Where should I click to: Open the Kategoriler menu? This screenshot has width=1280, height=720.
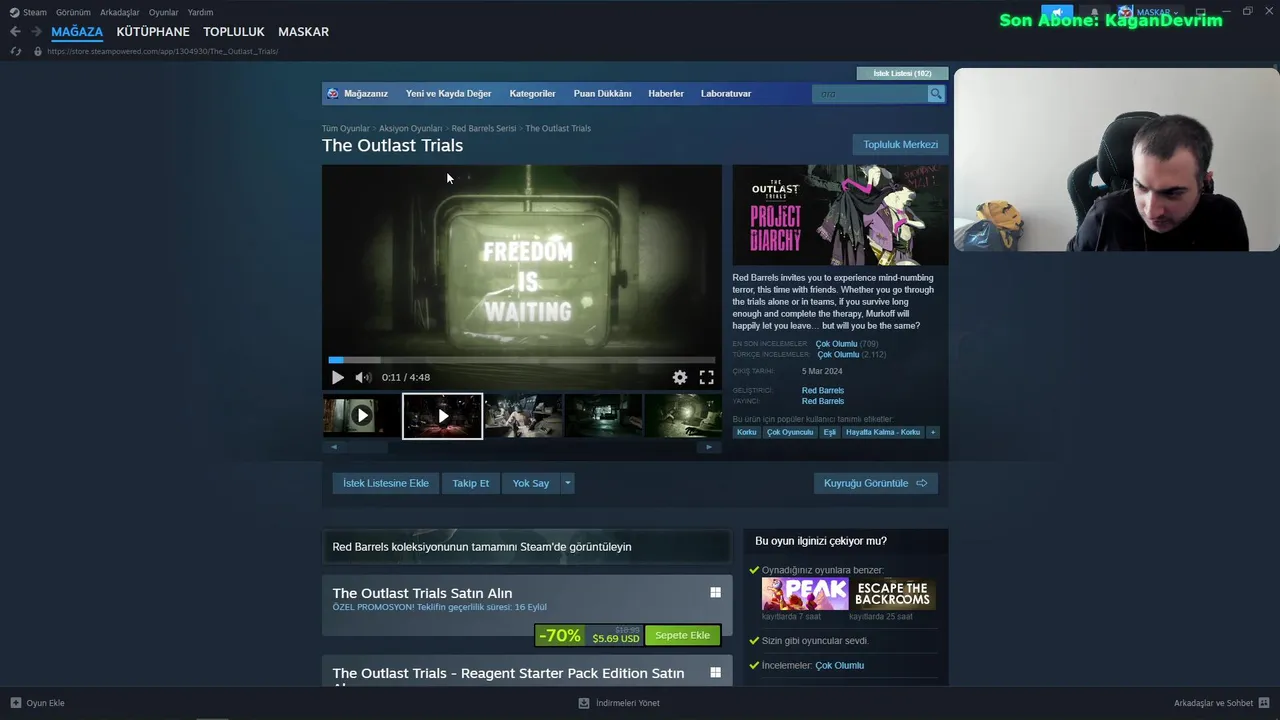coord(532,93)
